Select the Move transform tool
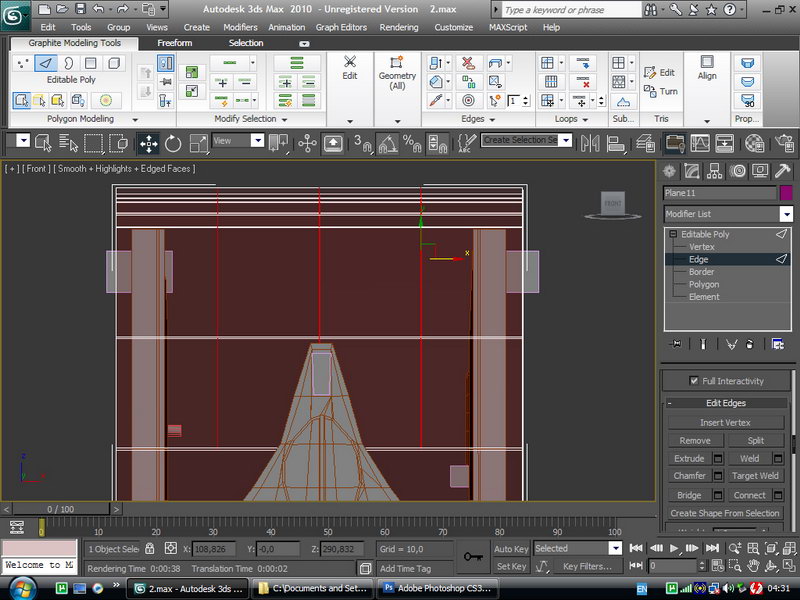This screenshot has height=600, width=800. click(x=148, y=143)
